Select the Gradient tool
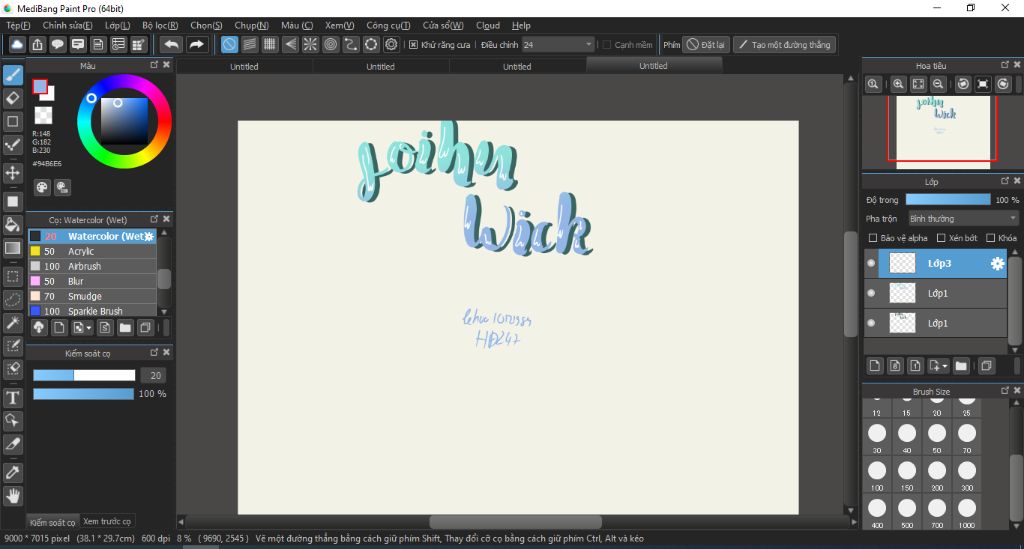 [12, 248]
